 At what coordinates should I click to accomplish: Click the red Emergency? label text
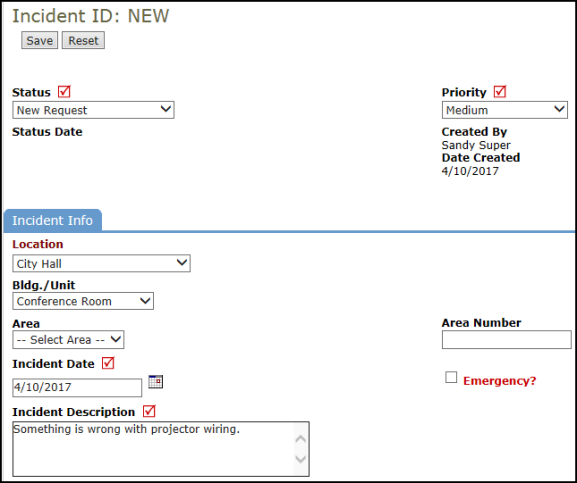tap(500, 381)
